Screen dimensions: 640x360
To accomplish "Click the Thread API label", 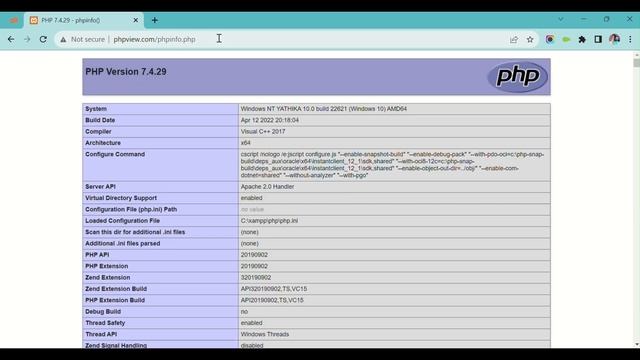I will (101, 334).
